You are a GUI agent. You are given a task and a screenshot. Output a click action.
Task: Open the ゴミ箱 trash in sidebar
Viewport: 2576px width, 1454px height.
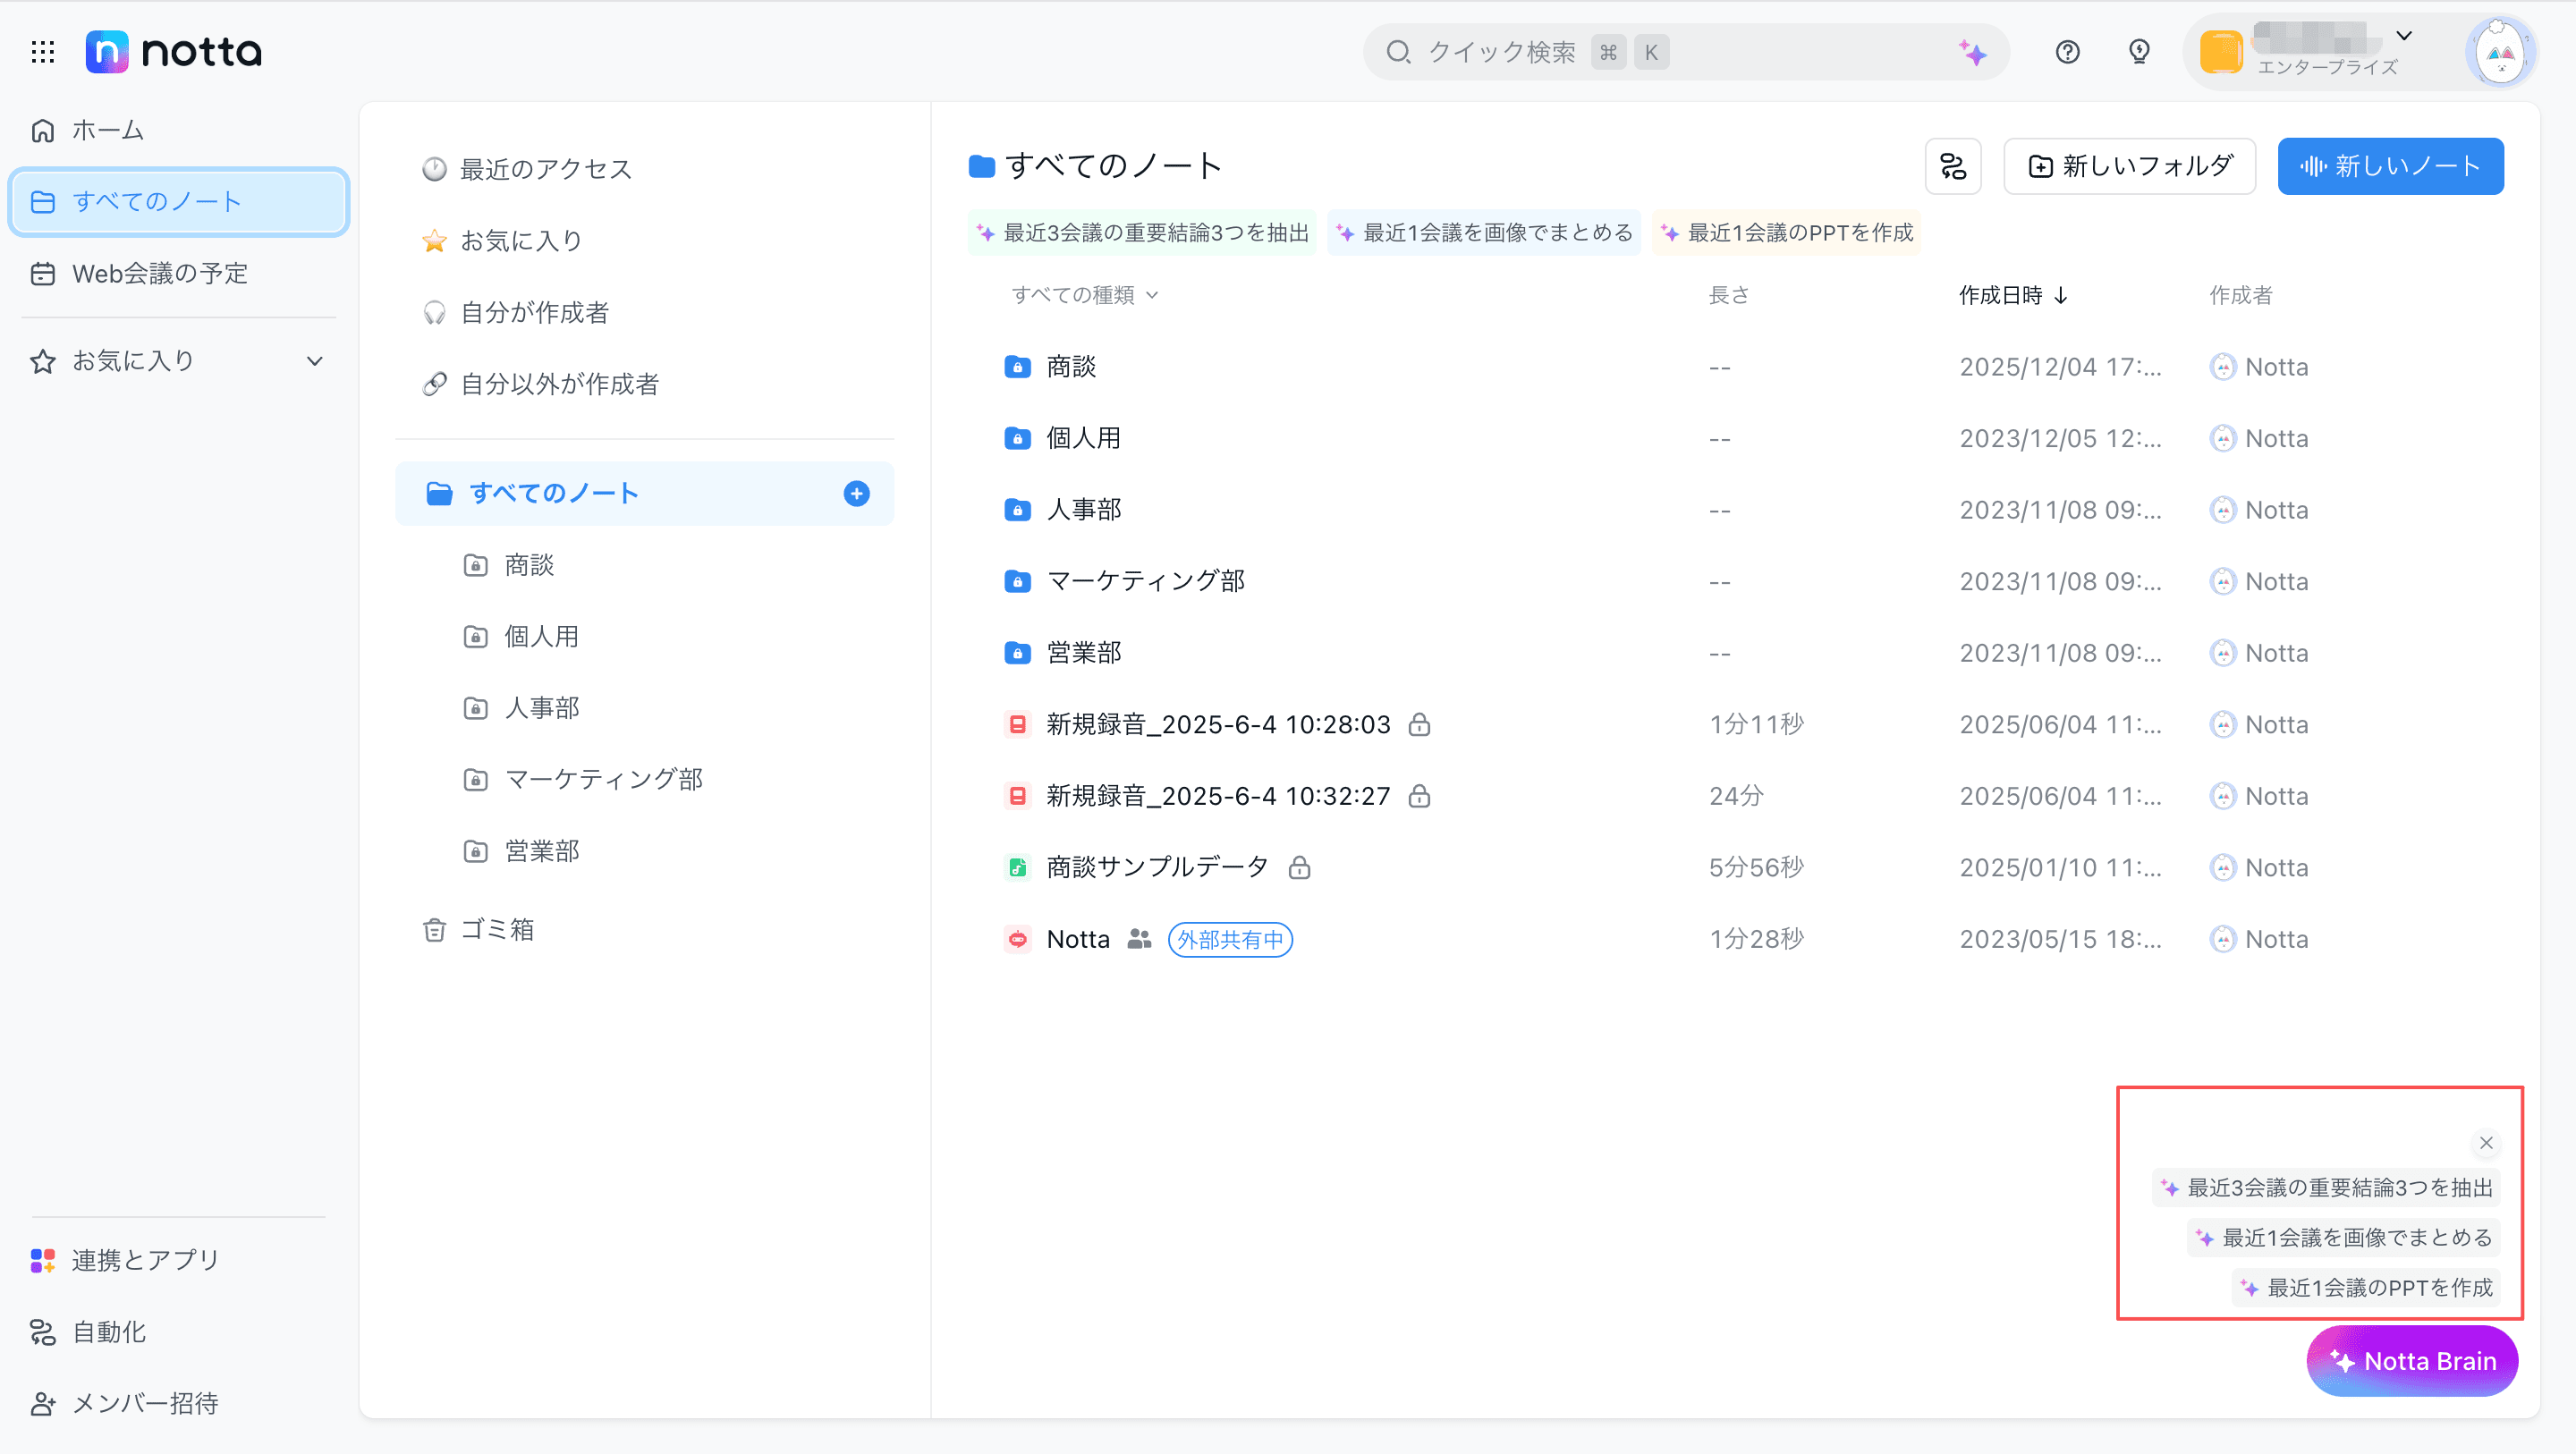click(x=496, y=930)
